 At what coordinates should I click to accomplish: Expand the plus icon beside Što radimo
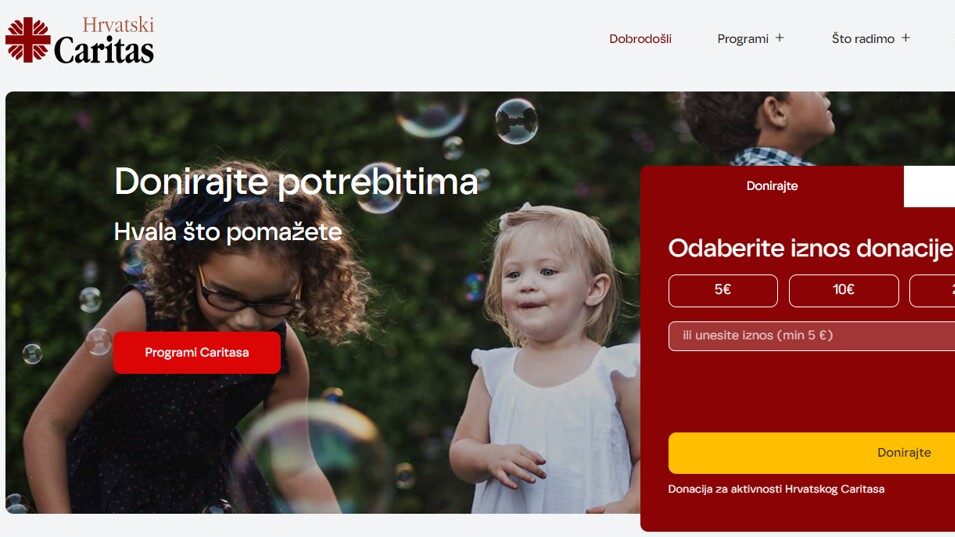tap(906, 38)
